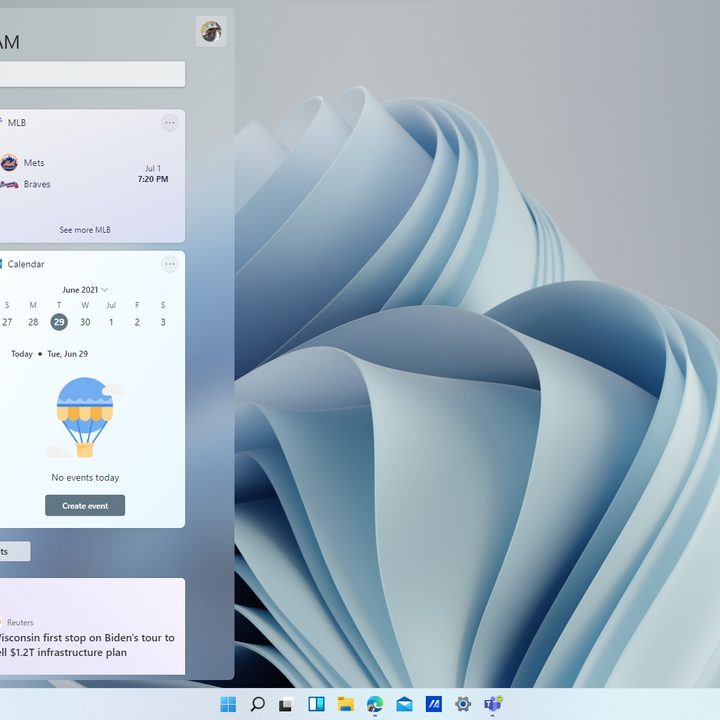Screen dimensions: 720x720
Task: Open the Windows Start menu
Action: coord(228,704)
